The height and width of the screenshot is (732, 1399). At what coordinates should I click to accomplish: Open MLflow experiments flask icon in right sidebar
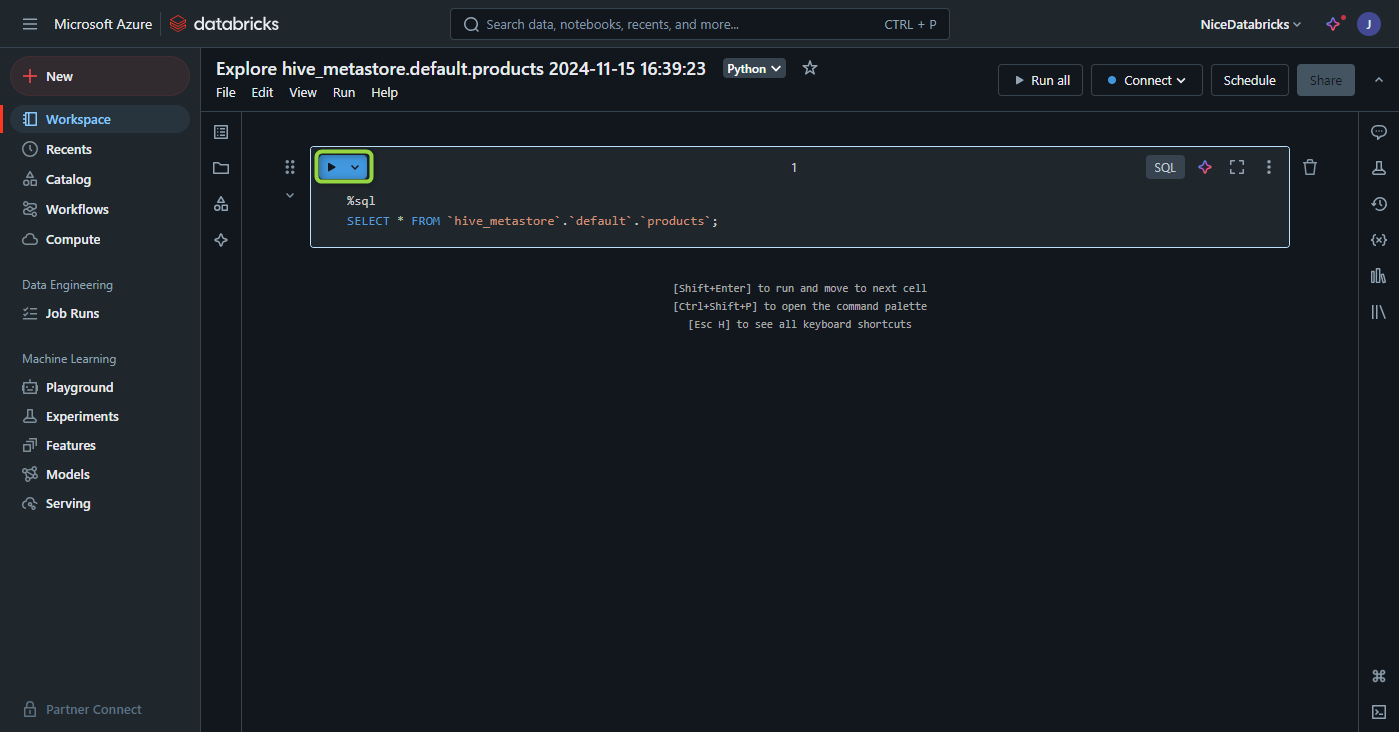point(1379,168)
